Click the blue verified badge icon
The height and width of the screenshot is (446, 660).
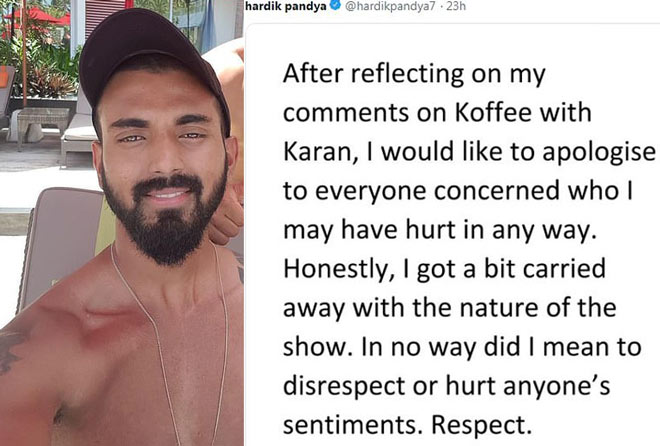point(336,9)
